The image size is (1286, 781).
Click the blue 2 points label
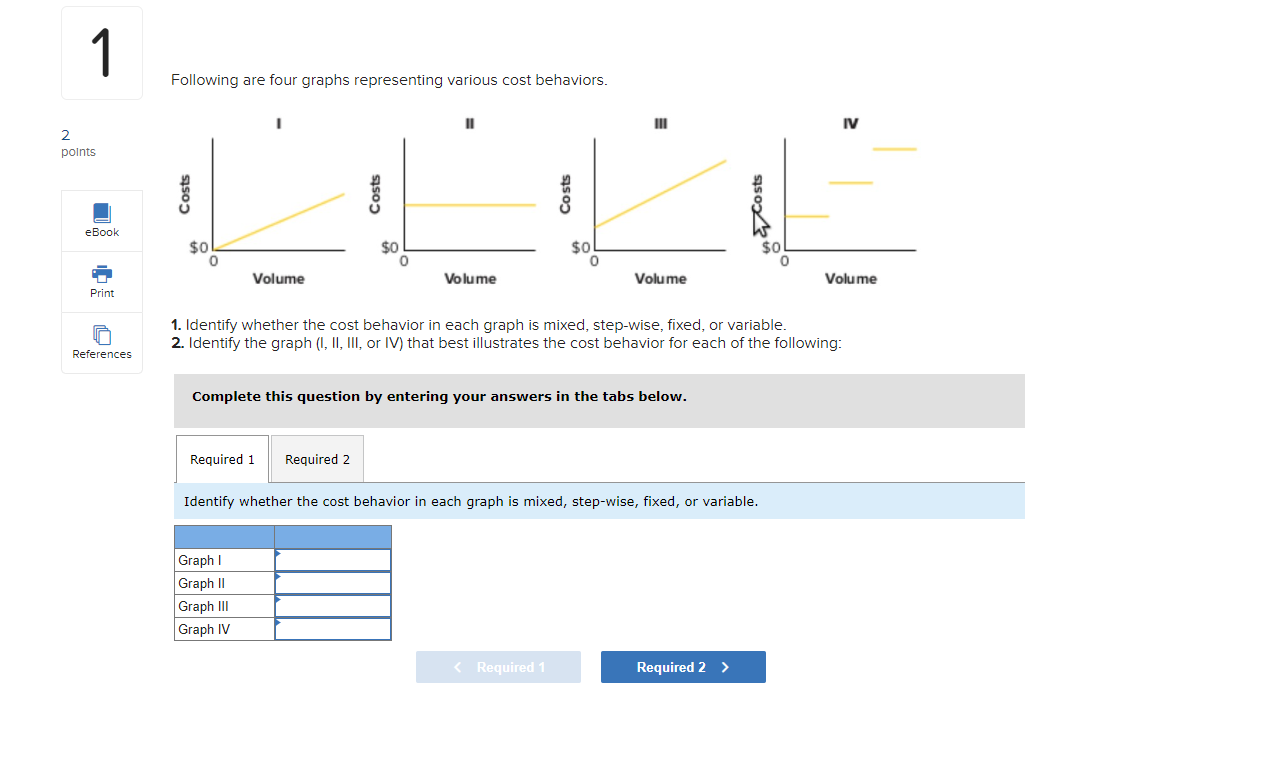point(65,134)
